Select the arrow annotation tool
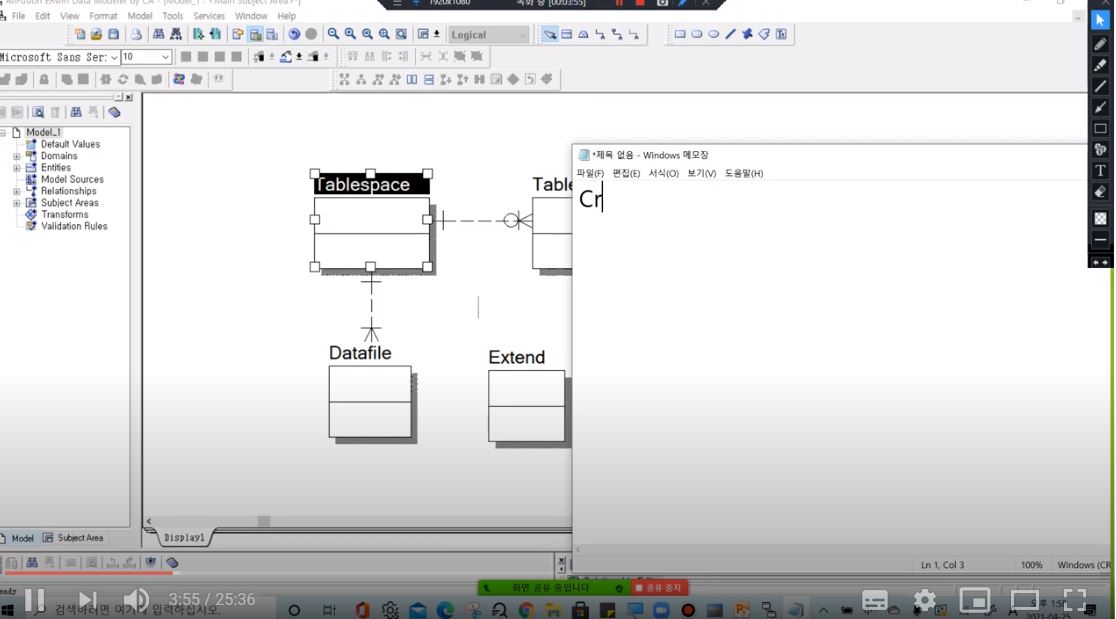Image resolution: width=1116 pixels, height=619 pixels. [1100, 107]
